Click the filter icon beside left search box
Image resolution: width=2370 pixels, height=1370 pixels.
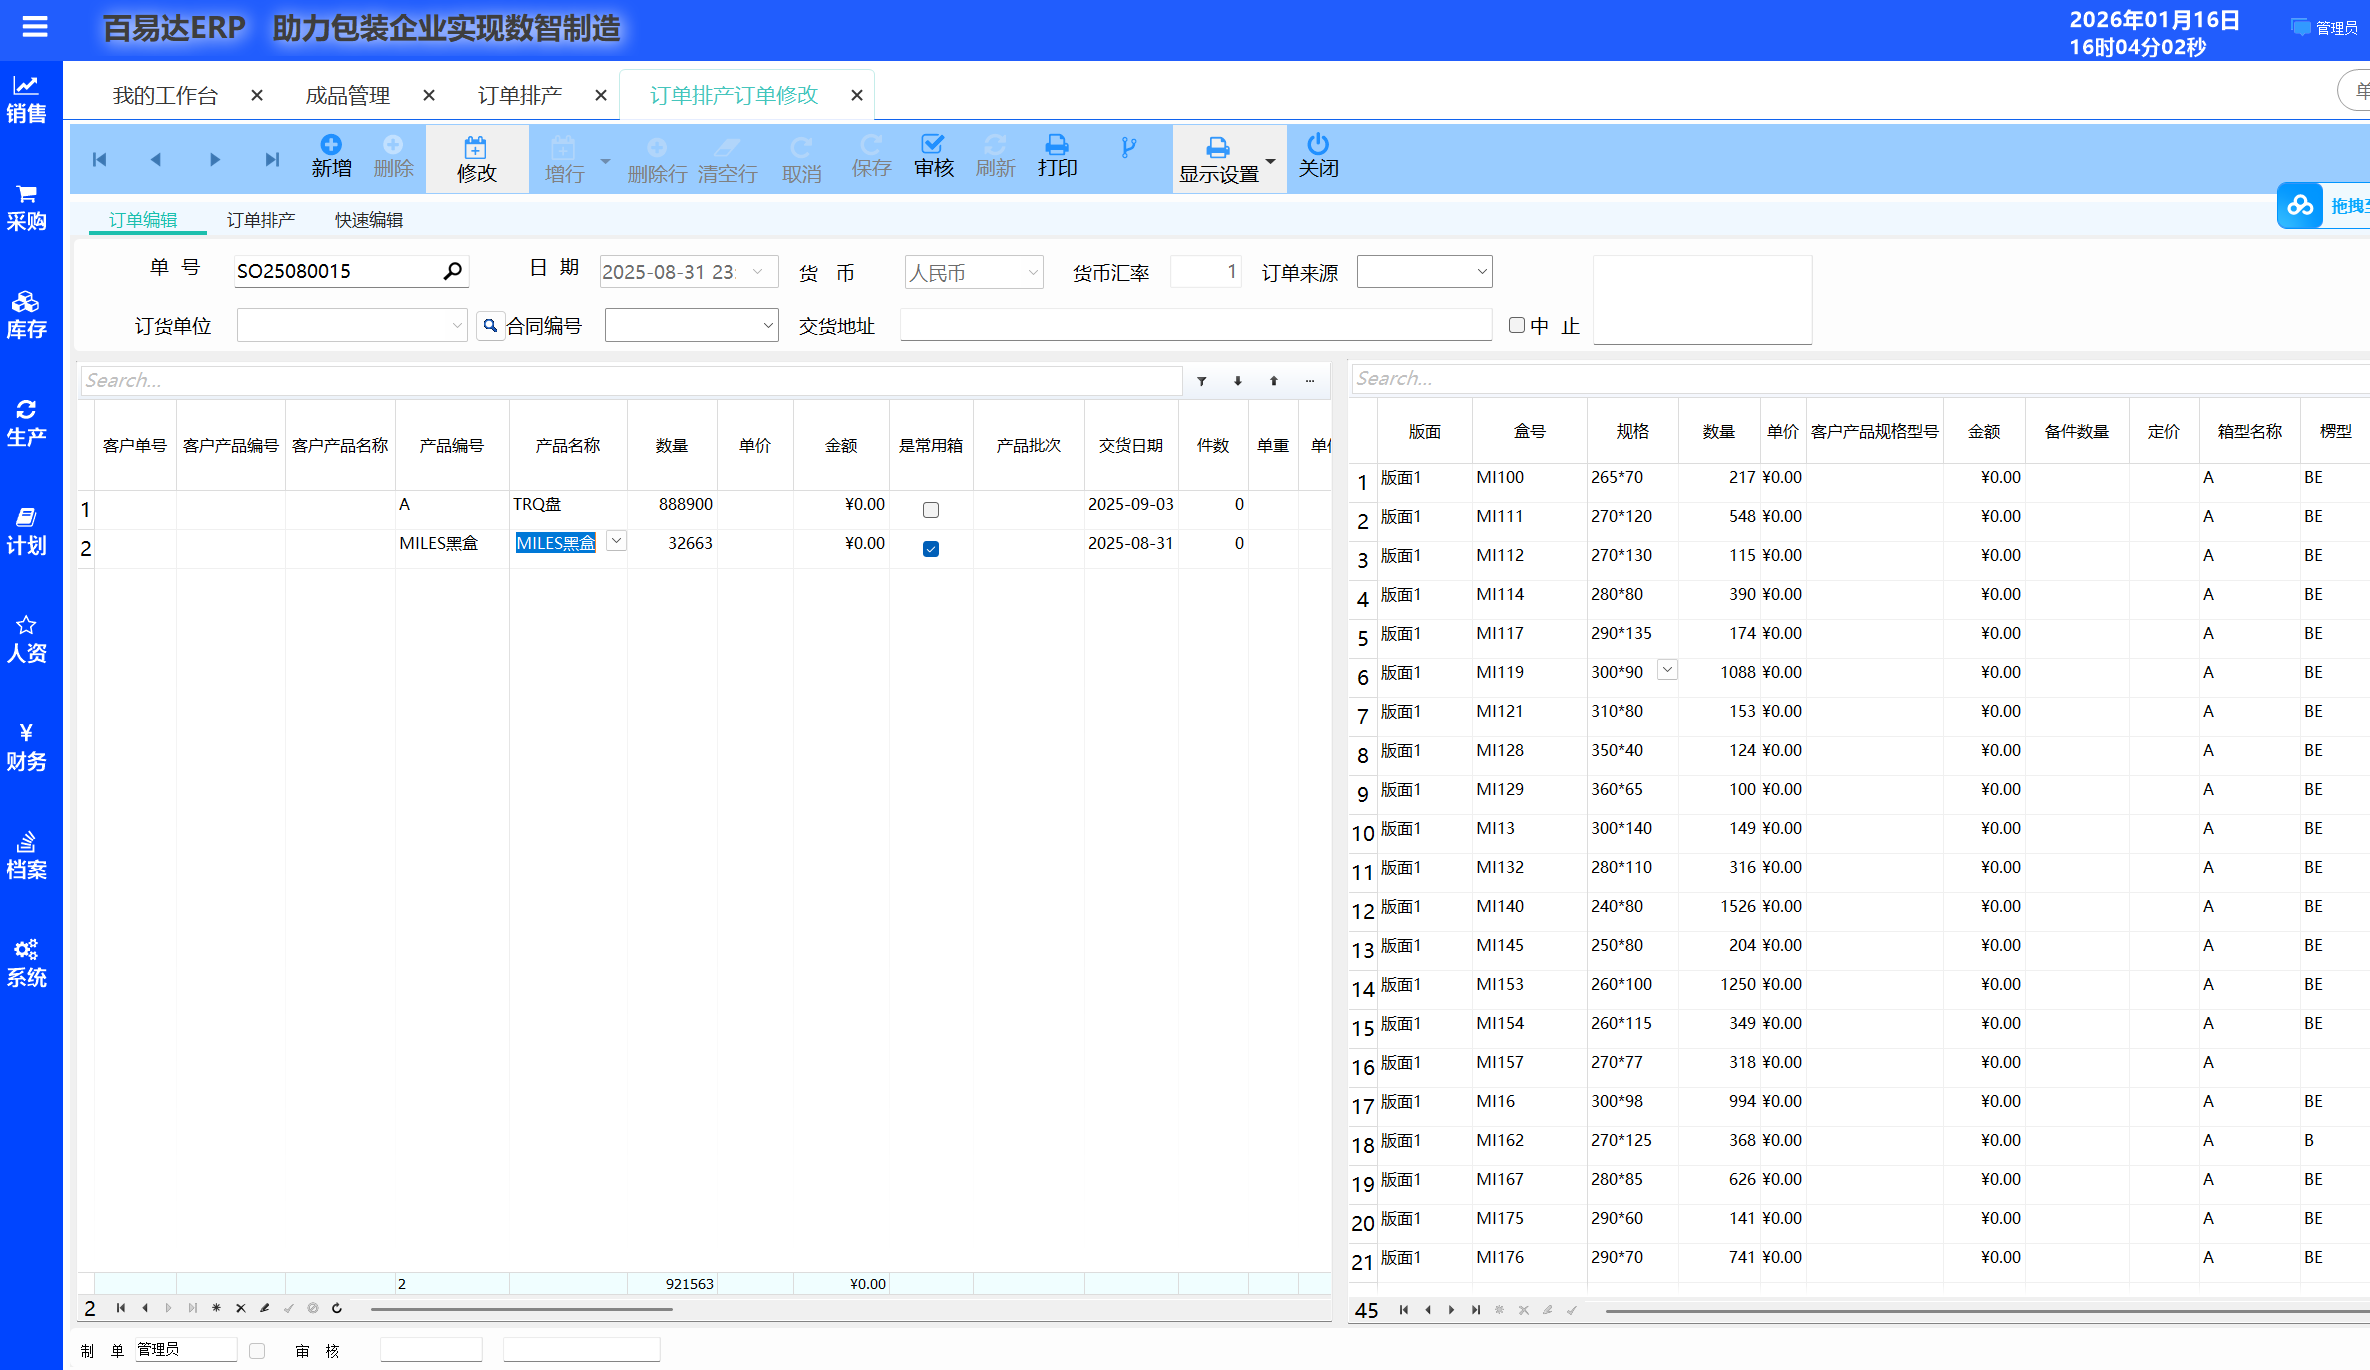tap(1202, 381)
